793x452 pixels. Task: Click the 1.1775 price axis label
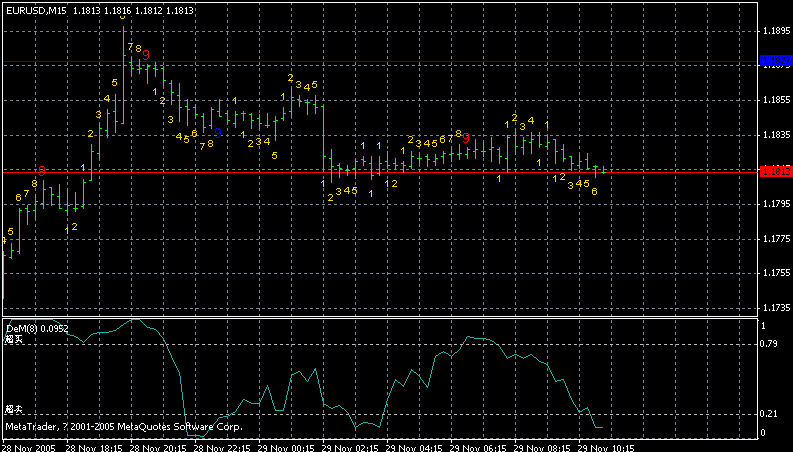(x=775, y=239)
